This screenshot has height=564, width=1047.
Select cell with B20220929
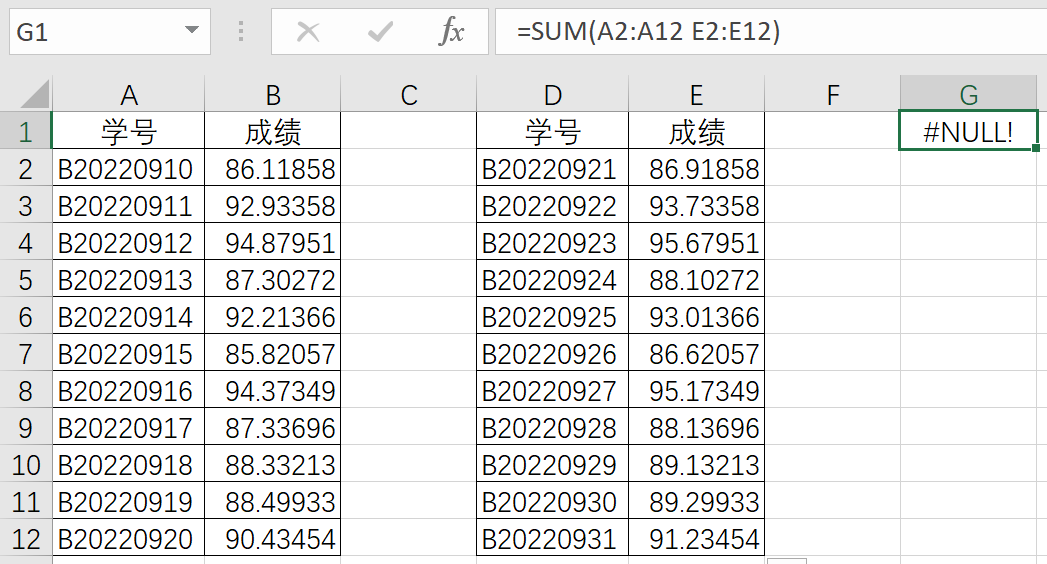coord(552,464)
